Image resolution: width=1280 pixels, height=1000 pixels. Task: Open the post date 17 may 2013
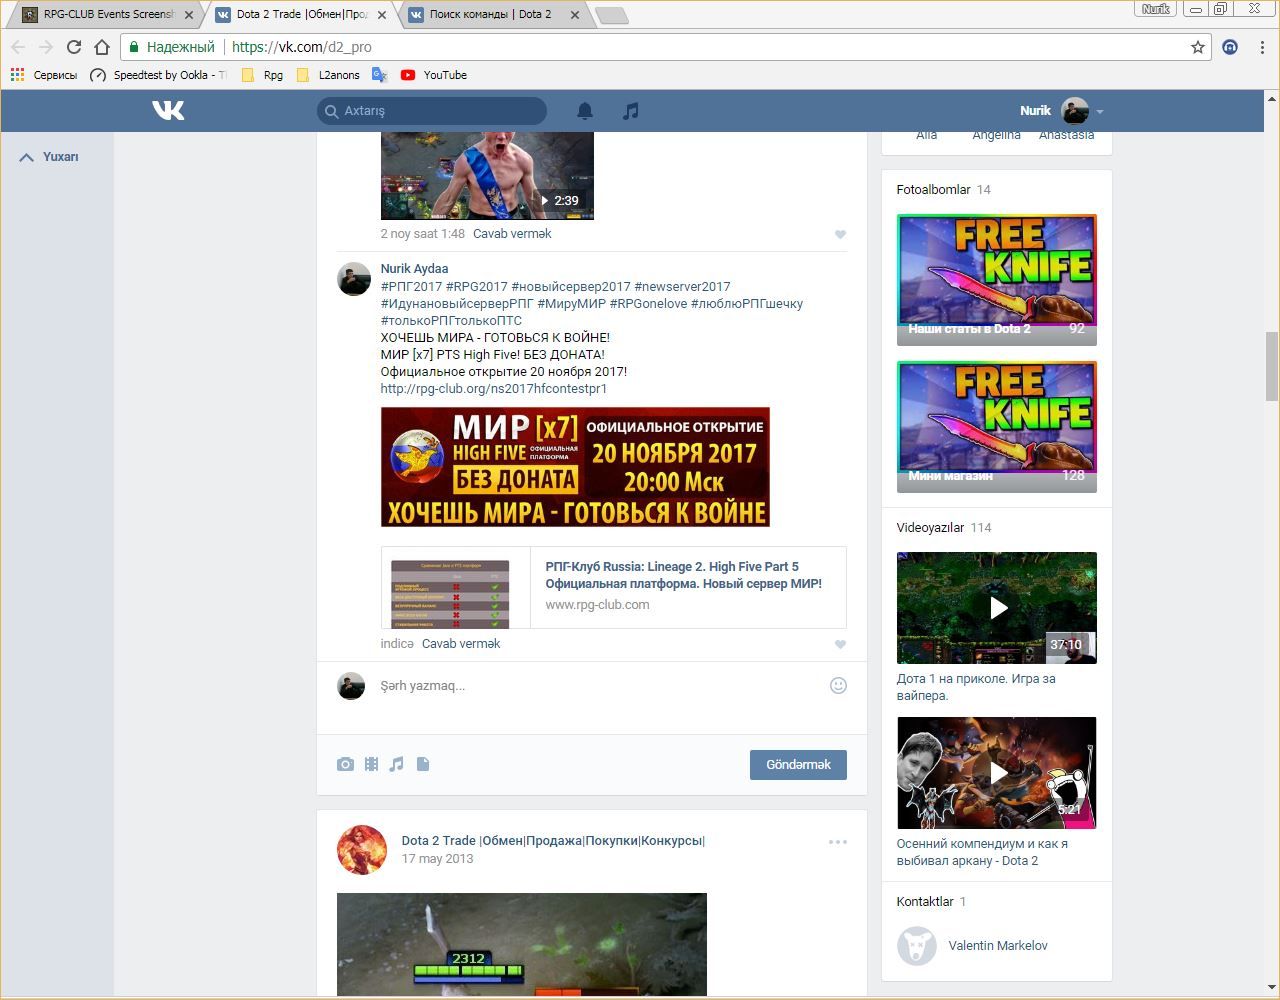(x=437, y=859)
